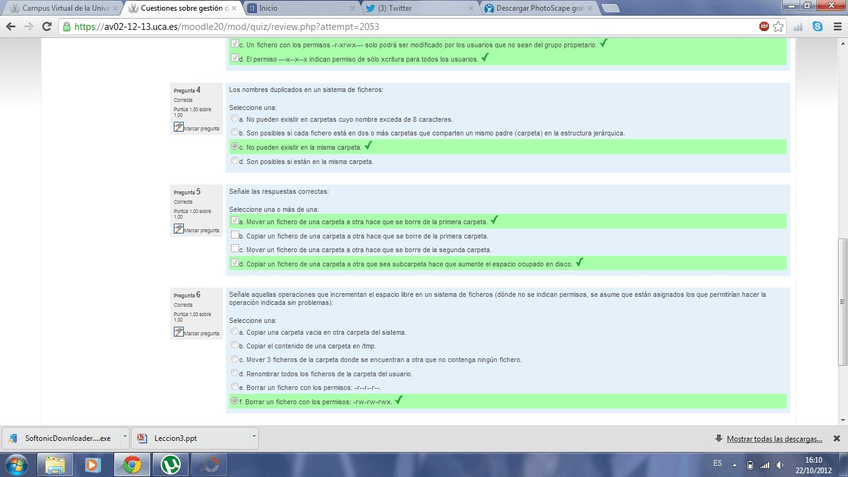Screen dimensions: 848x477
Task: Tick option c about borrar de la segunda carpeta
Action: tap(235, 249)
